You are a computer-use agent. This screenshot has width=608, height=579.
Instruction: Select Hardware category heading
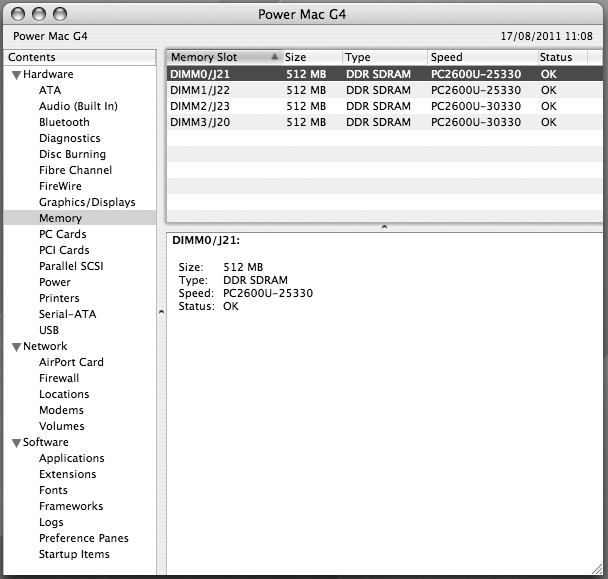pyautogui.click(x=48, y=74)
